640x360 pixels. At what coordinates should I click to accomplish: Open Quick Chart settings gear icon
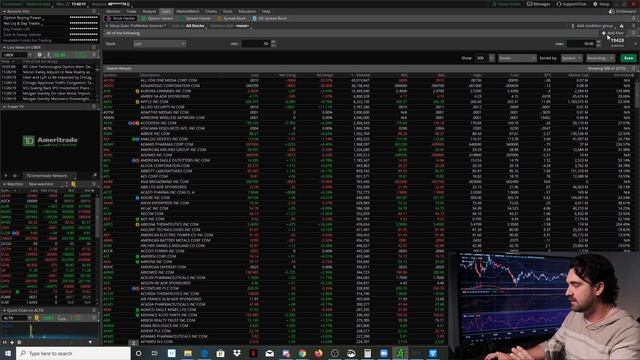pyautogui.click(x=19, y=342)
